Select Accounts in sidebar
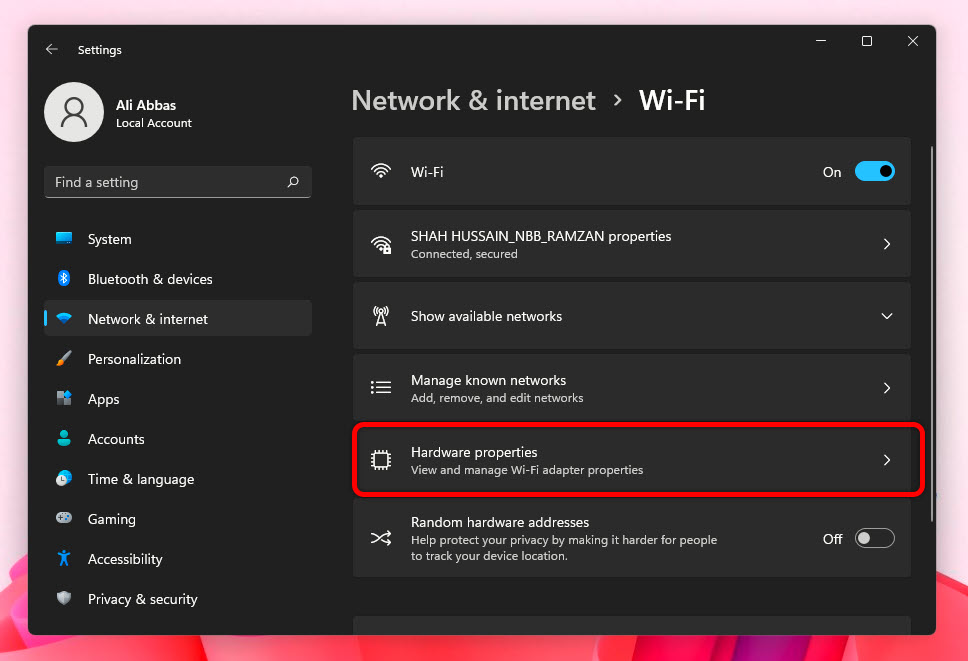 pos(178,439)
